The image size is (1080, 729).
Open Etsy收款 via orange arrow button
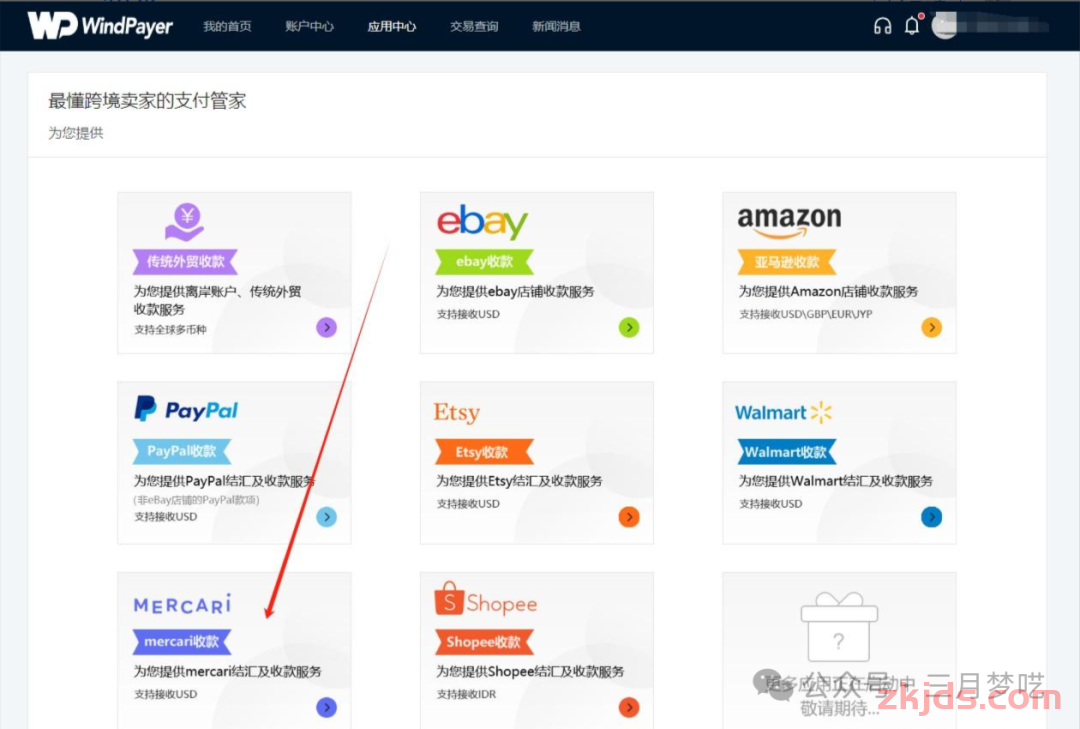point(629,517)
